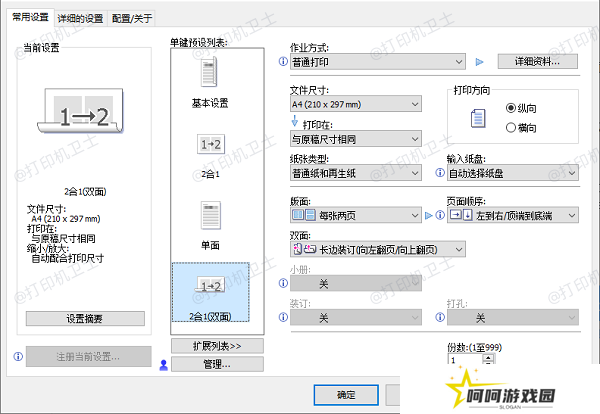Select the 横向 orientation radio button
The width and height of the screenshot is (600, 414).
coord(510,127)
